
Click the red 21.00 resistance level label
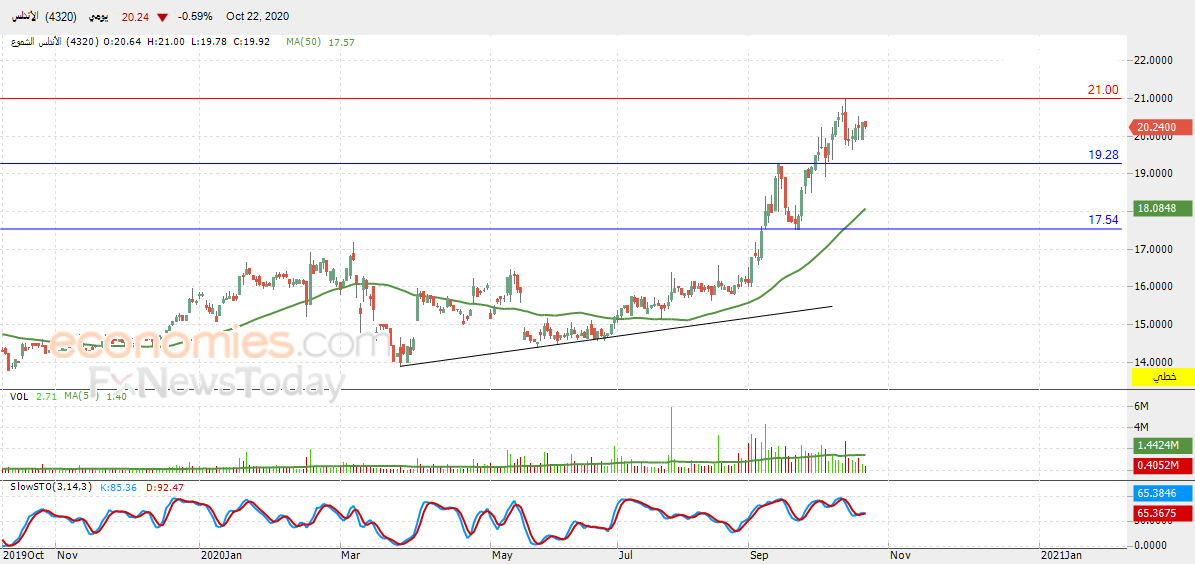click(1103, 90)
